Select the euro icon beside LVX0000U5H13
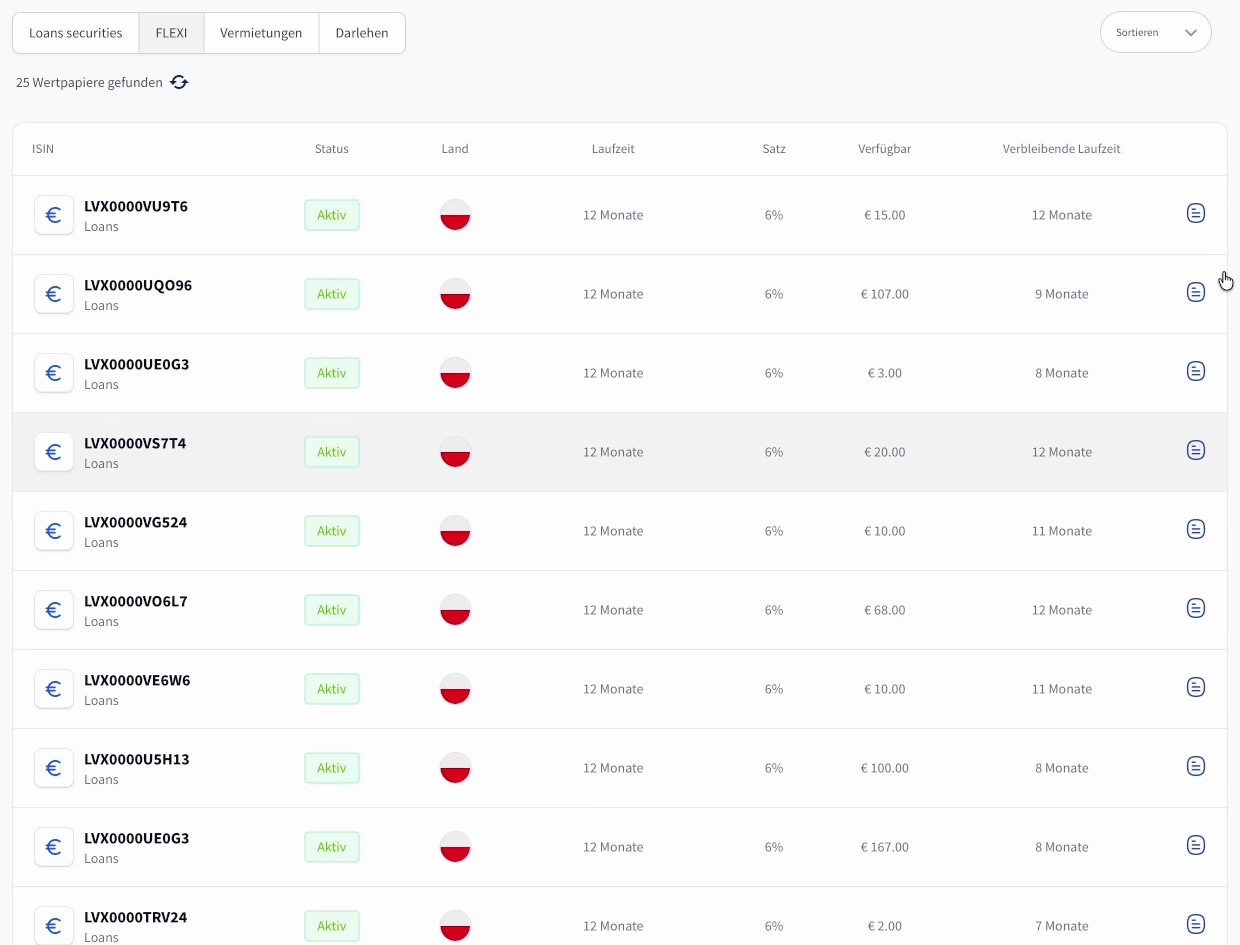The height and width of the screenshot is (945, 1240). (x=54, y=768)
